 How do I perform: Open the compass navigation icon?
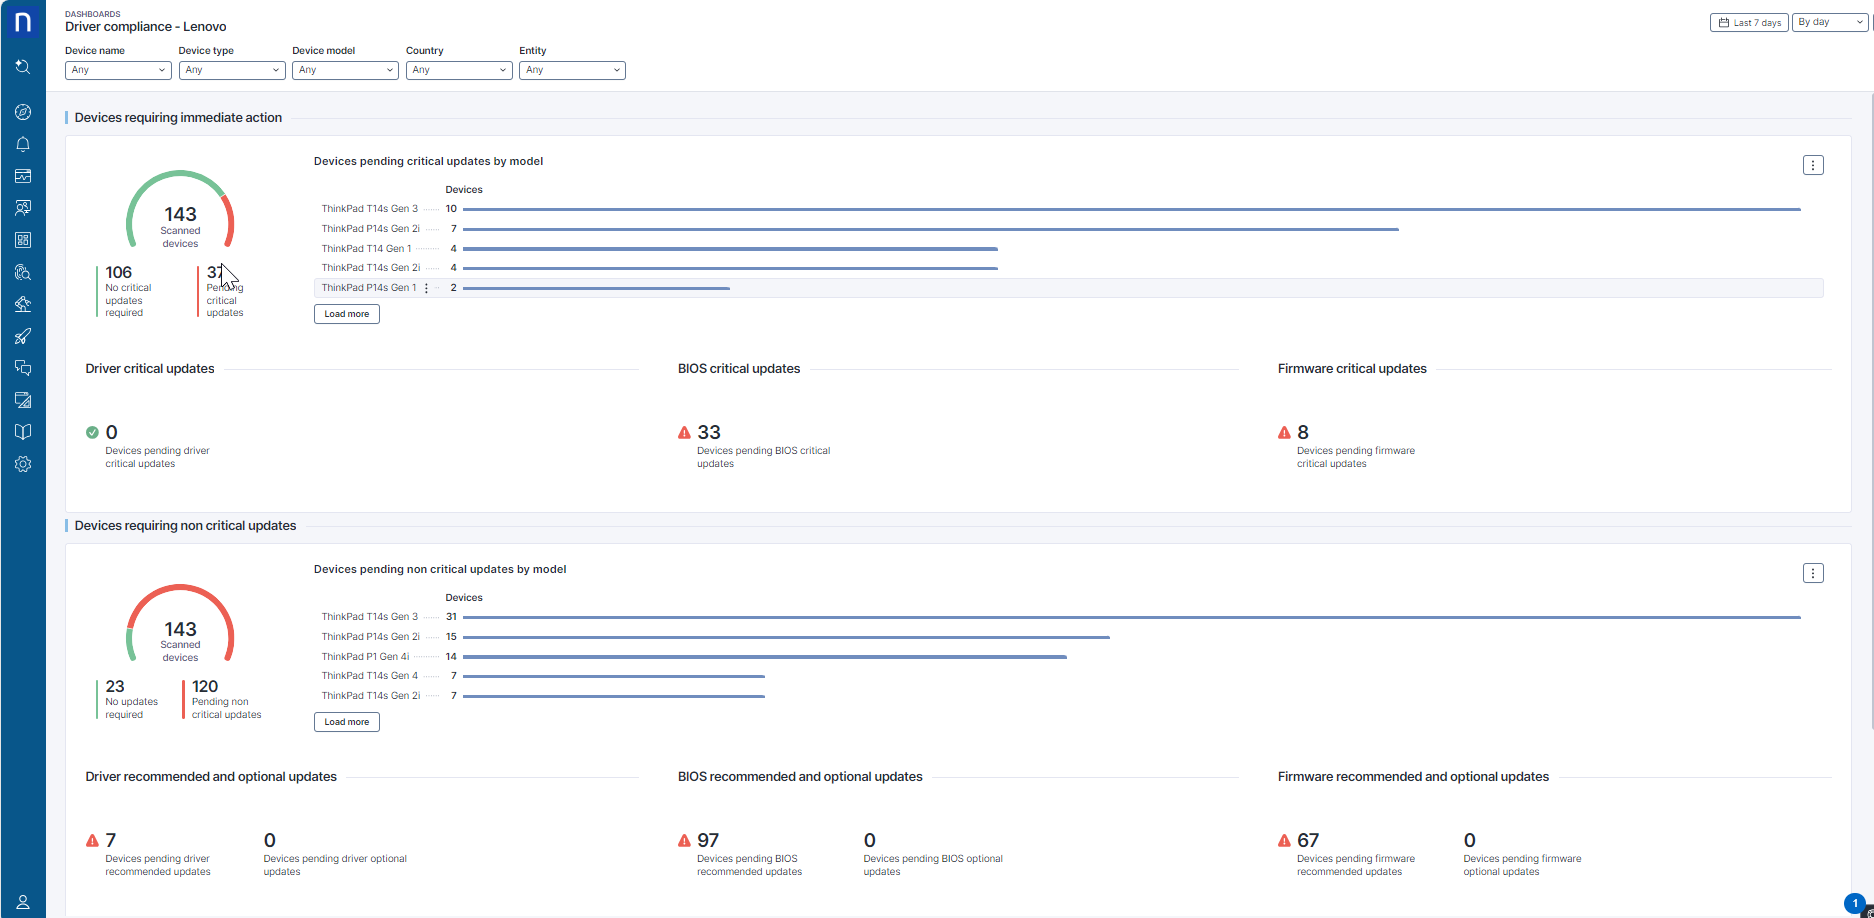[23, 112]
